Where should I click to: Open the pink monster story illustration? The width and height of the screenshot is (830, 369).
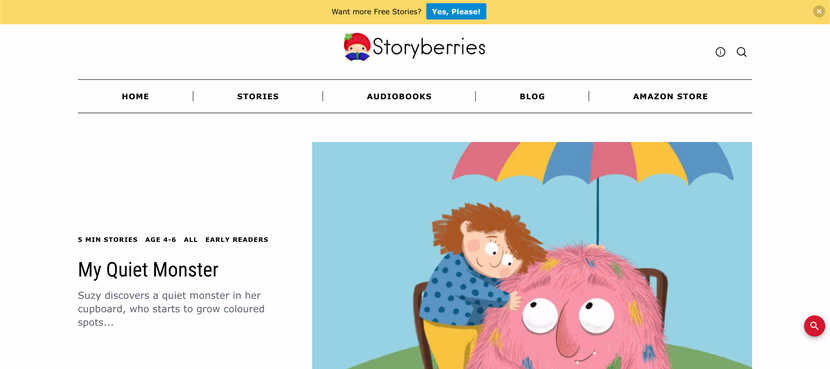532,255
